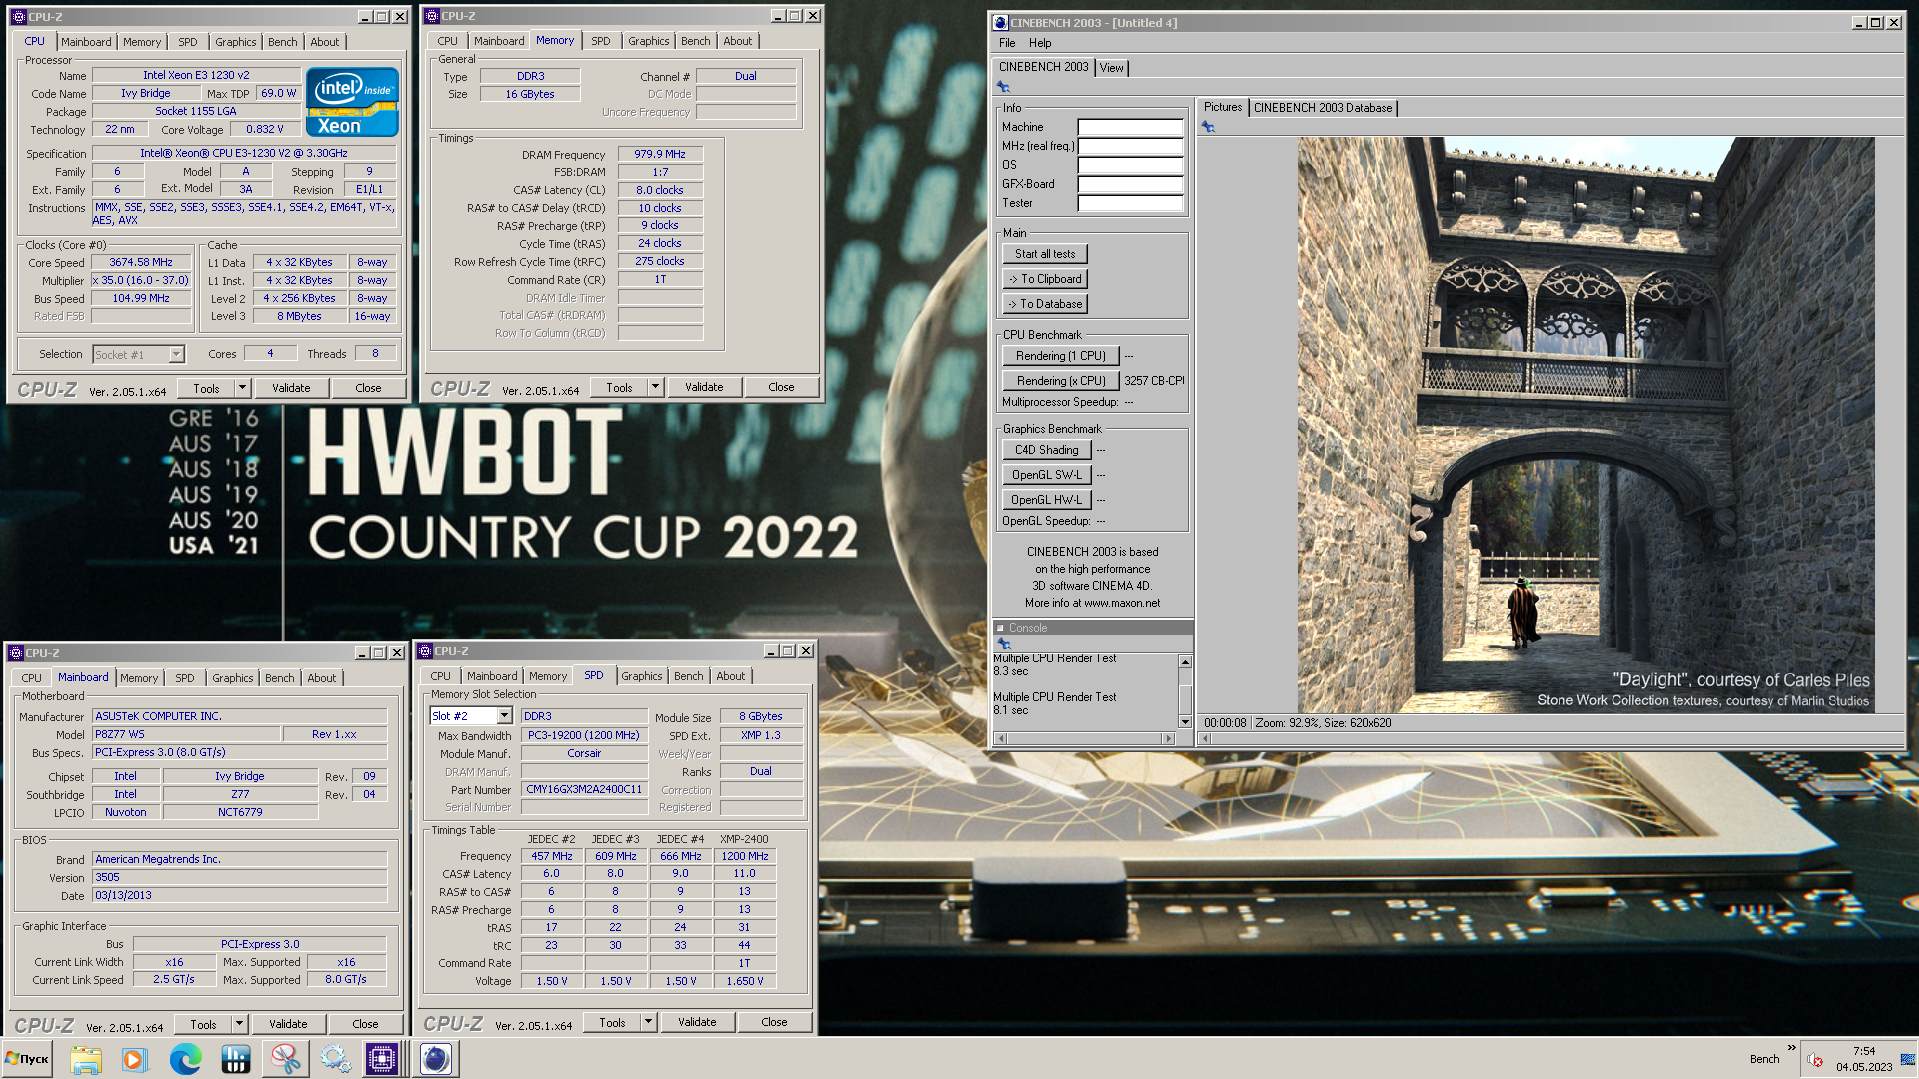1919x1079 pixels.
Task: Open the Slot #2 memory slot dropdown
Action: click(505, 716)
